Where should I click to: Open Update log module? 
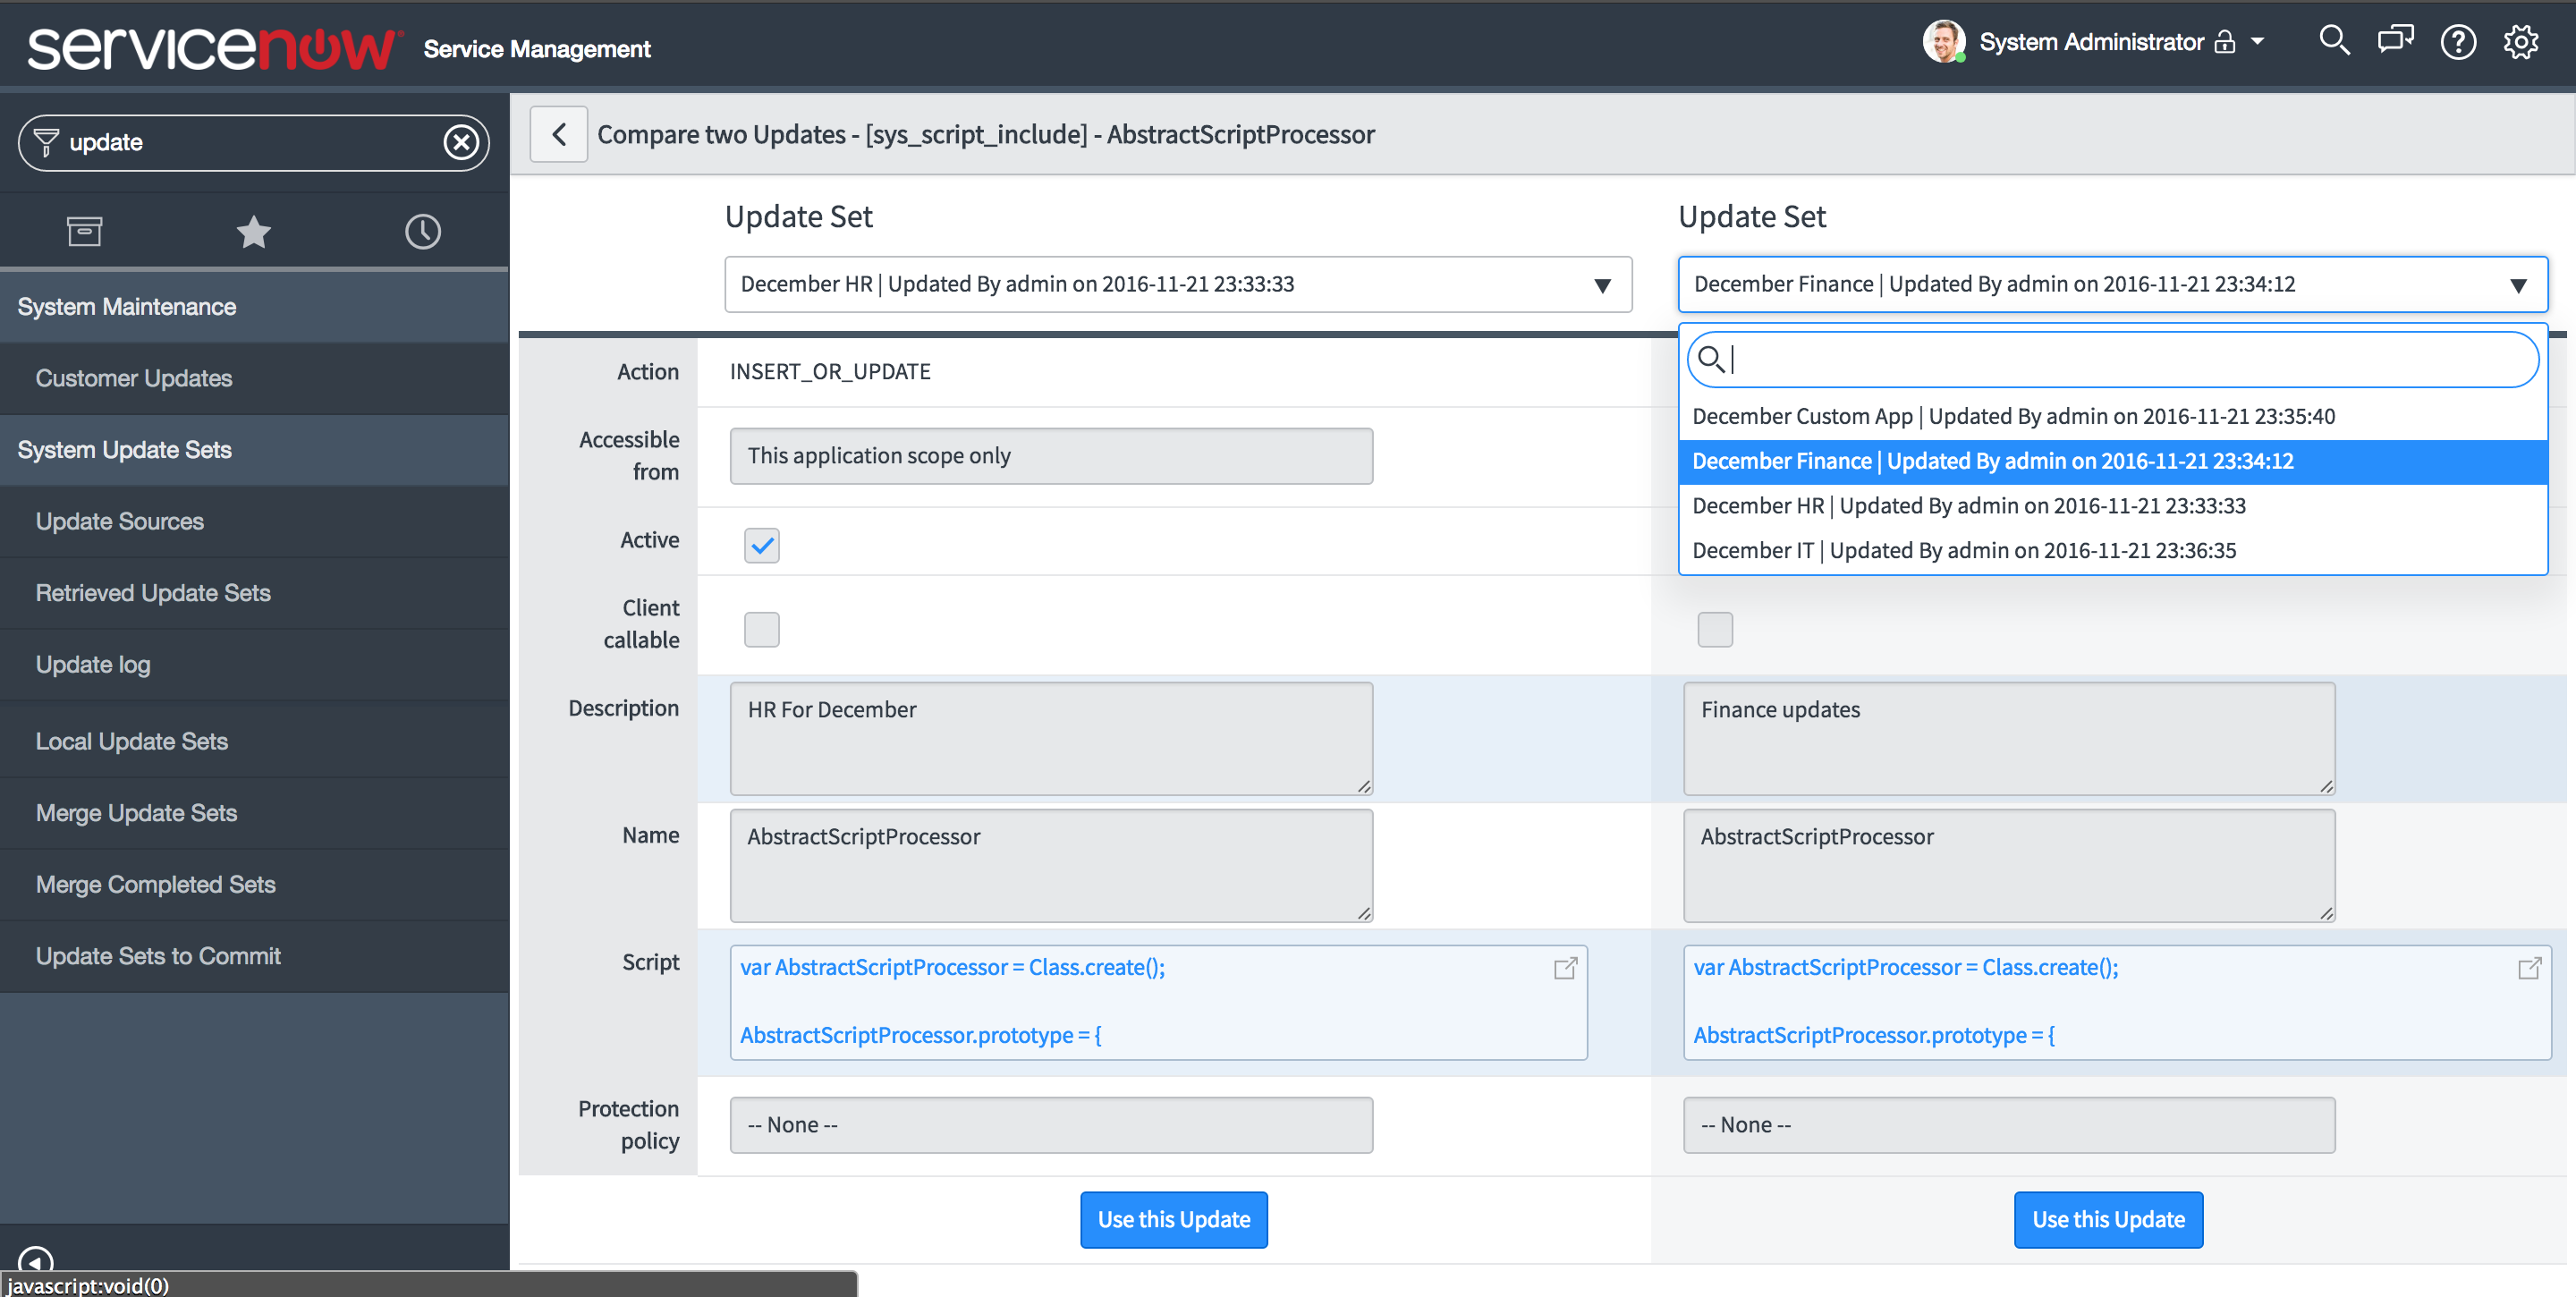point(254,664)
